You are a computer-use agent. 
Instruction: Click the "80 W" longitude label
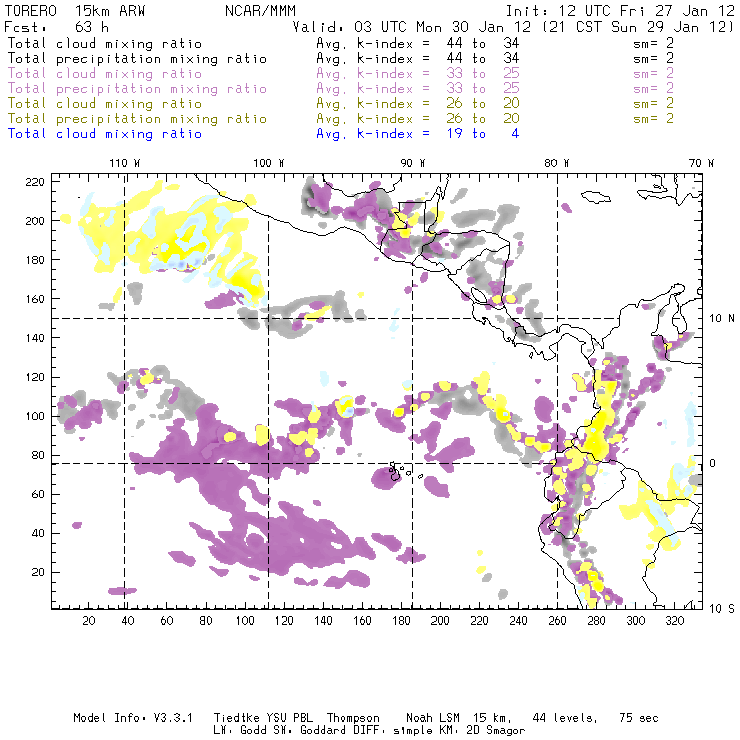(556, 163)
